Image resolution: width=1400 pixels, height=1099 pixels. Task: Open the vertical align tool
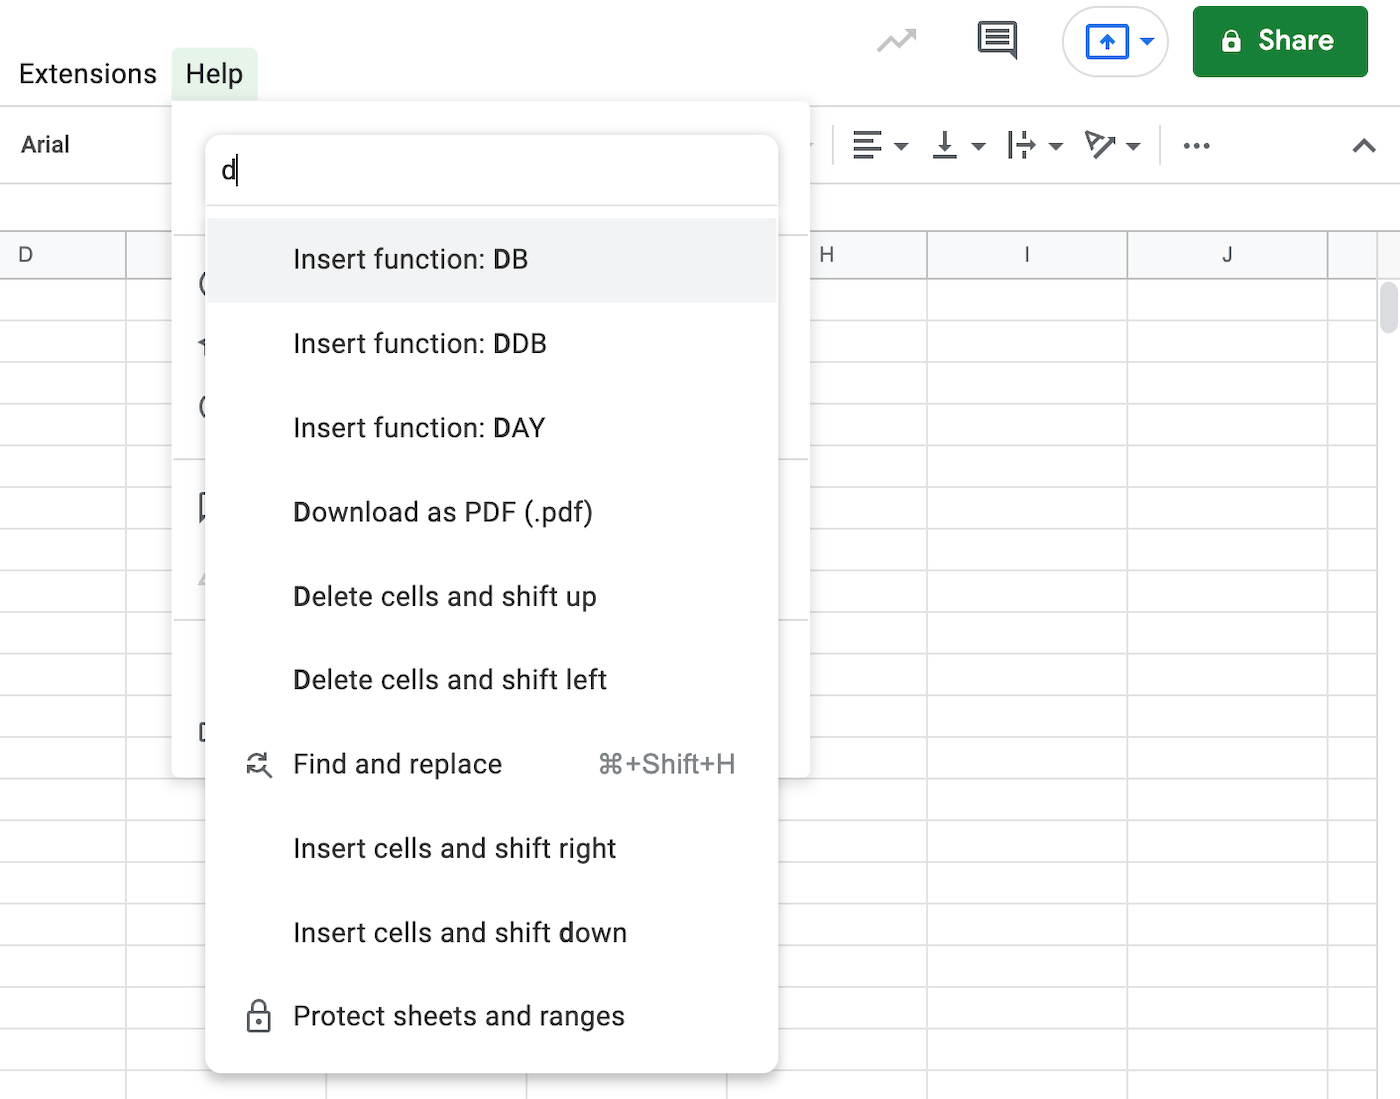pyautogui.click(x=944, y=145)
